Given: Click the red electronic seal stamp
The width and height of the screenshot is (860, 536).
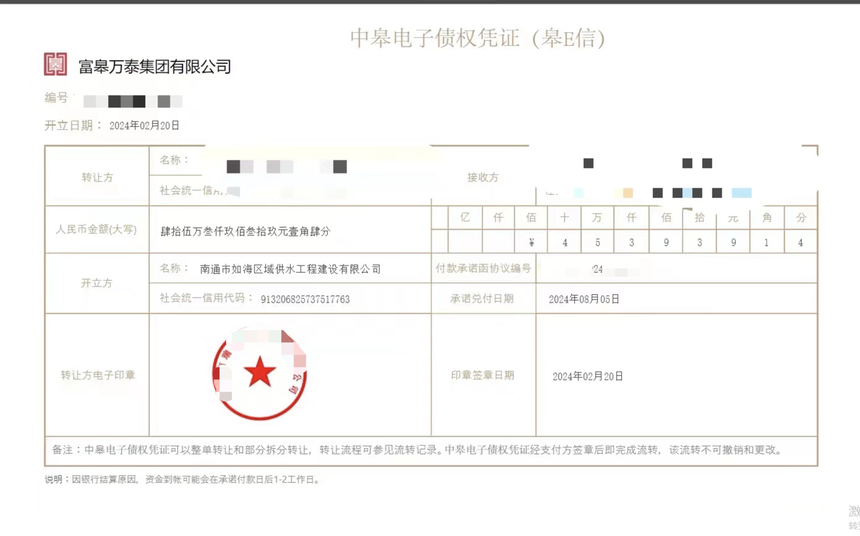Looking at the screenshot, I should pyautogui.click(x=259, y=374).
